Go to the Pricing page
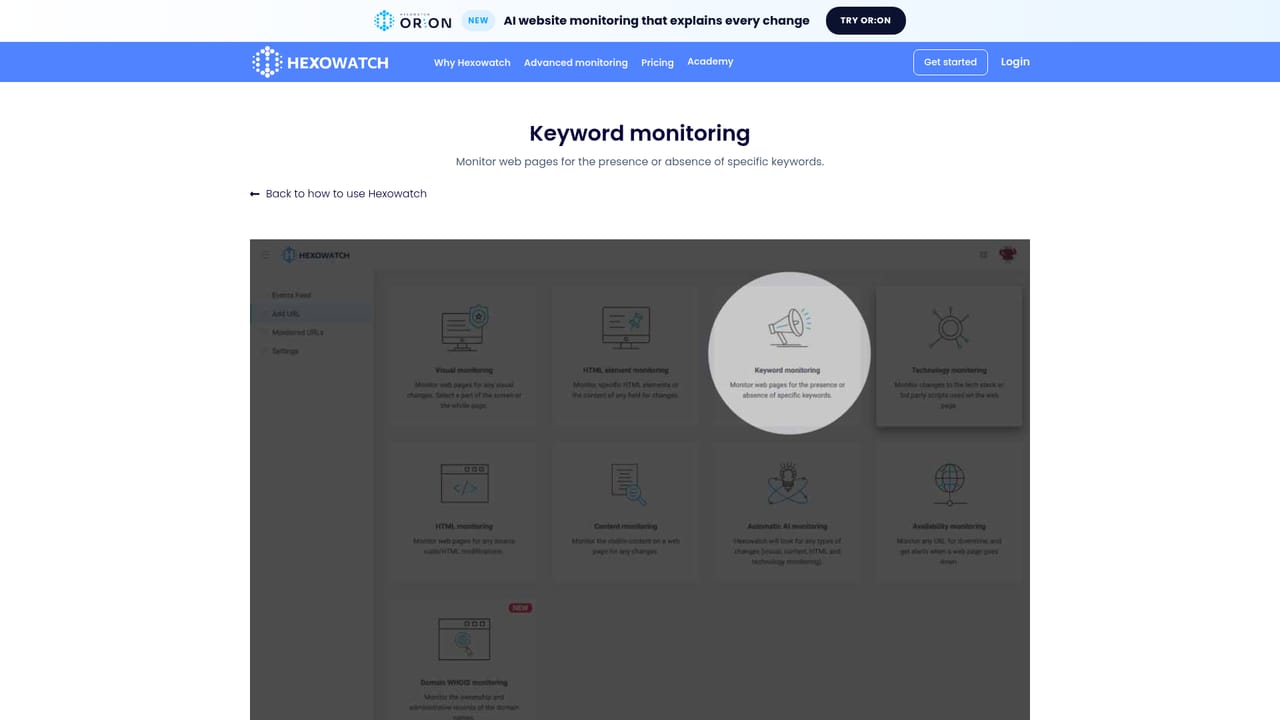This screenshot has width=1280, height=720. [x=657, y=62]
